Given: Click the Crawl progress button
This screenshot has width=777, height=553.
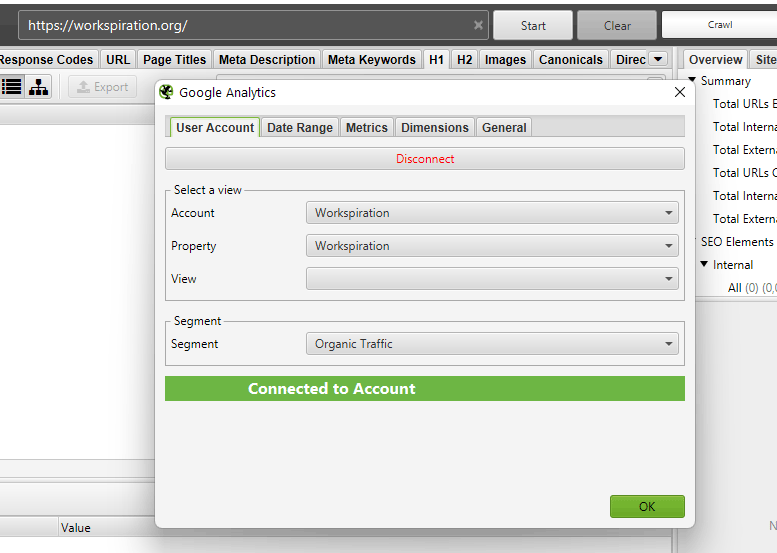Looking at the screenshot, I should point(720,25).
